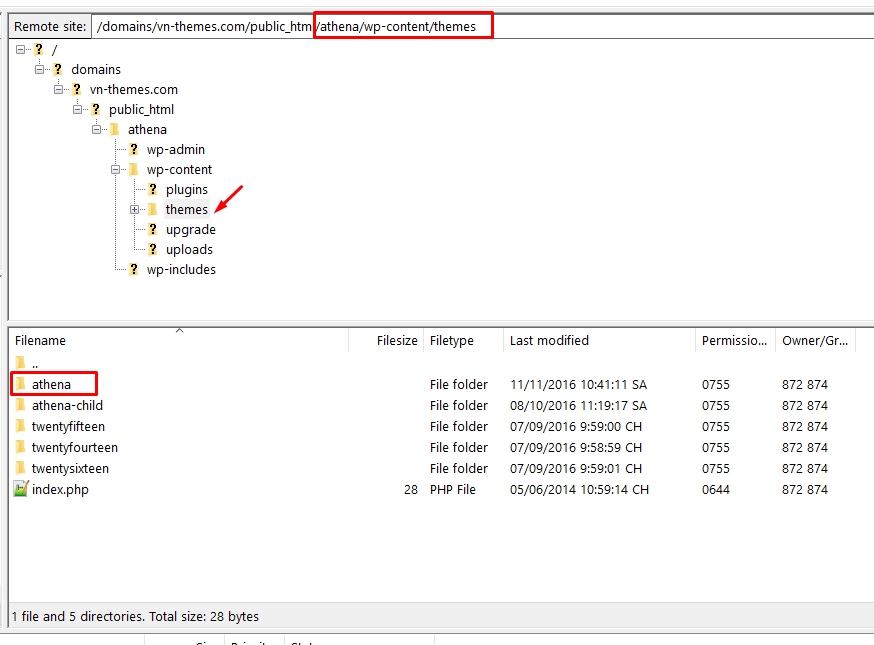Collapse the domains tree node
874x645 pixels.
41,68
